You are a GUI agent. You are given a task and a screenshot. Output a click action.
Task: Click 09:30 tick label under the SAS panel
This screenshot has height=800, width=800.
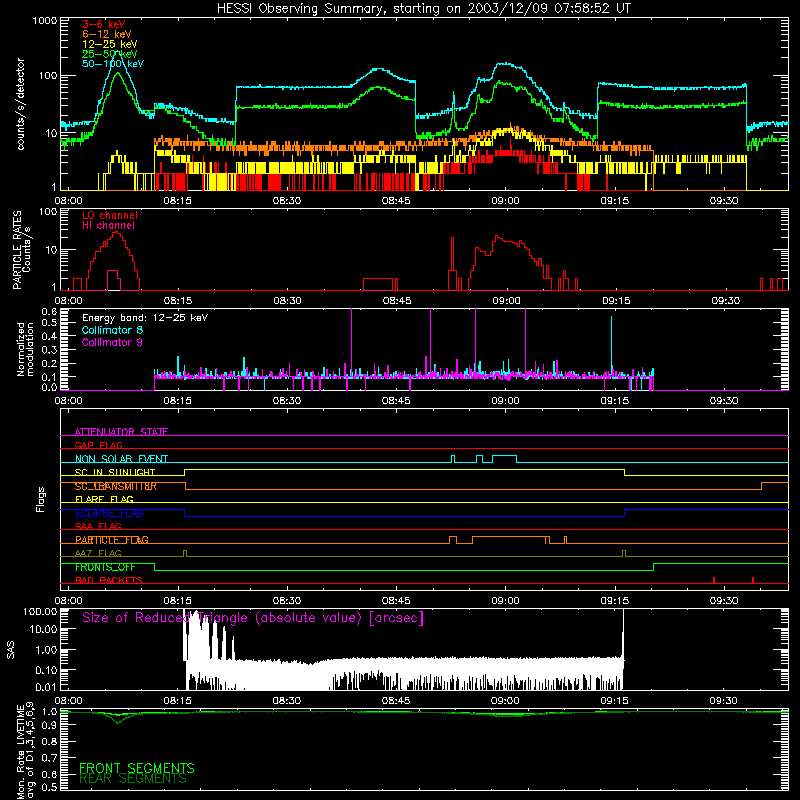[x=723, y=701]
